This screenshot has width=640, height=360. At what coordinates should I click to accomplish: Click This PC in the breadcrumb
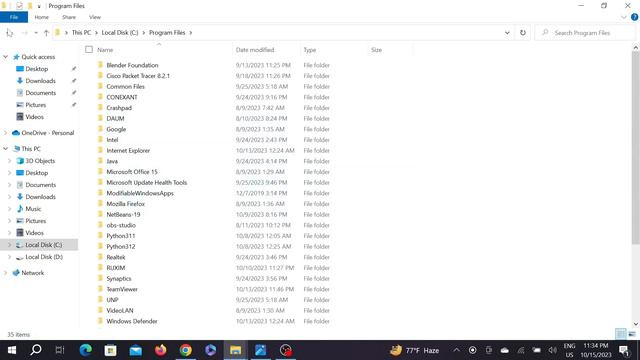pos(81,33)
